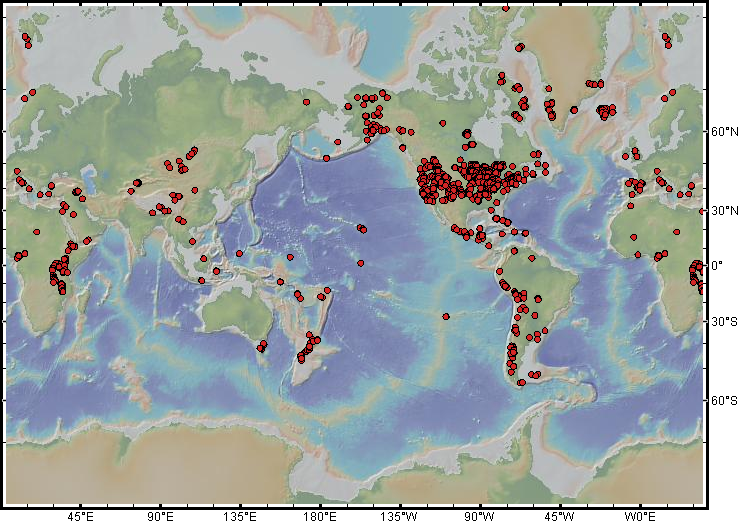
Task: Select the red marker on the central Pacific equator
Action: pyautogui.click(x=361, y=263)
